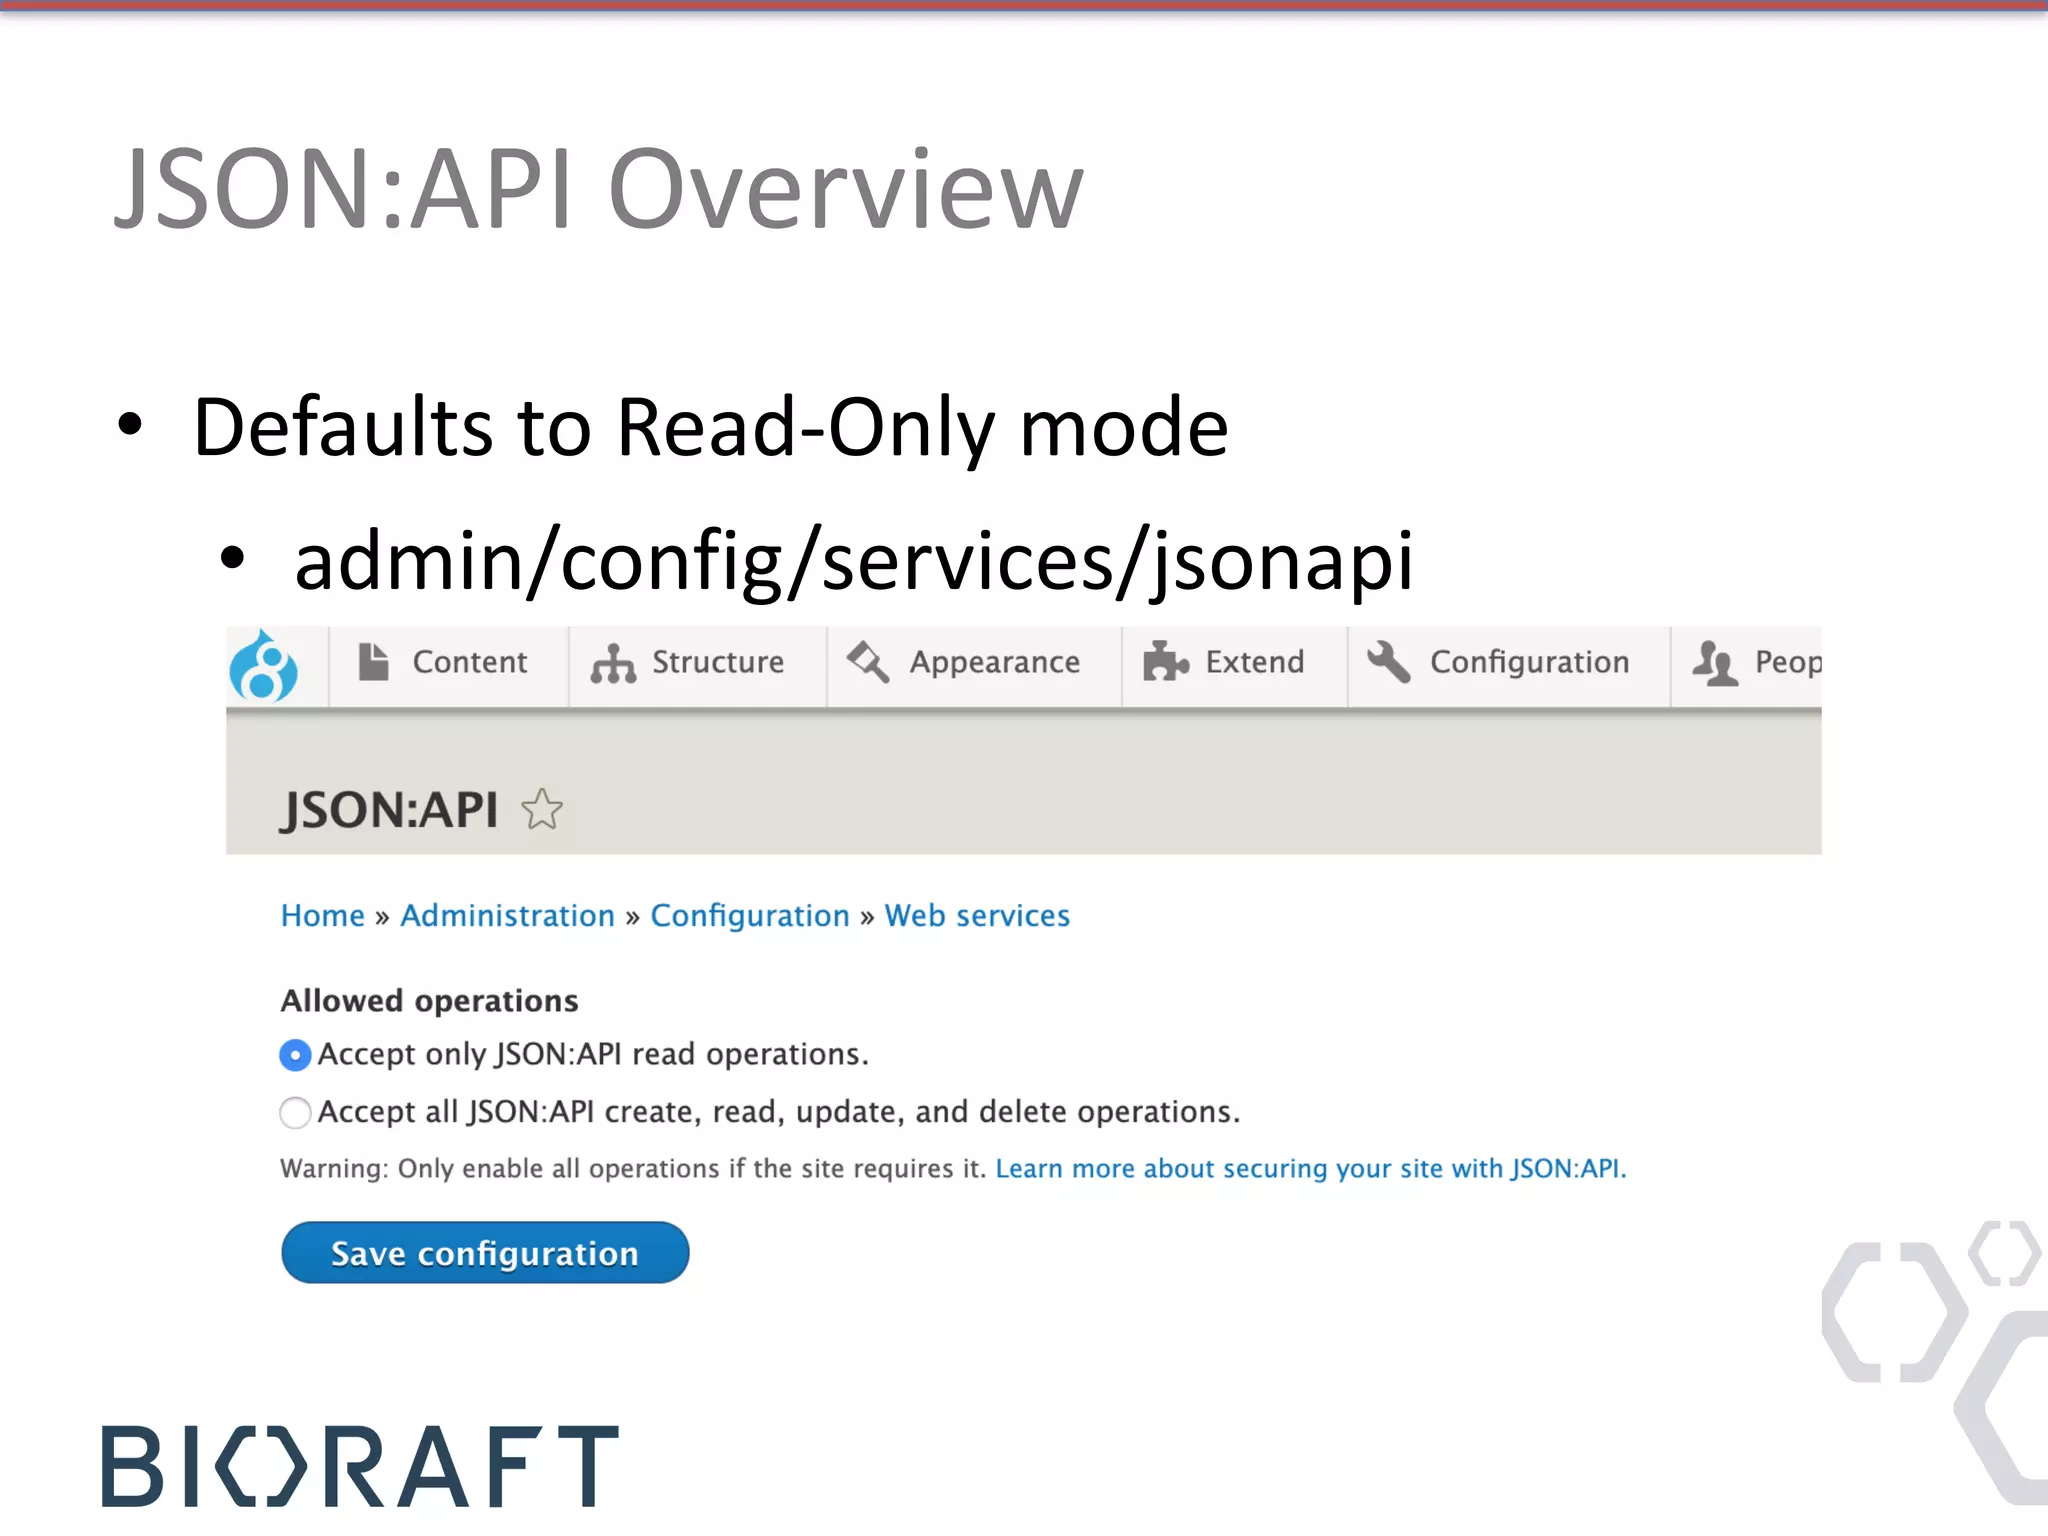Click the Configuration wrench icon
The height and width of the screenshot is (1536, 2048).
[x=1389, y=662]
